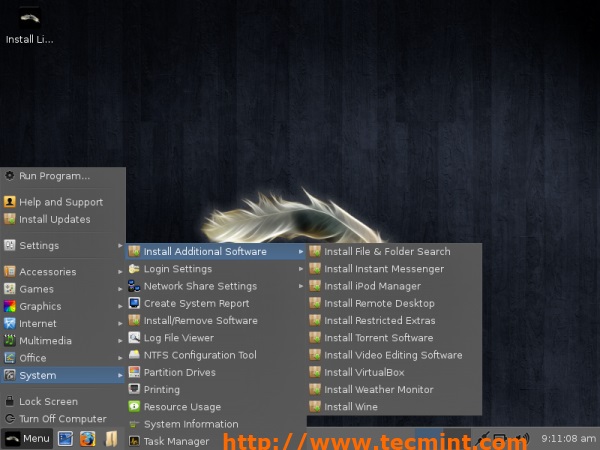Screen dimensions: 600x450
Task: Expand the Internet submenu arrow
Action: (120, 323)
